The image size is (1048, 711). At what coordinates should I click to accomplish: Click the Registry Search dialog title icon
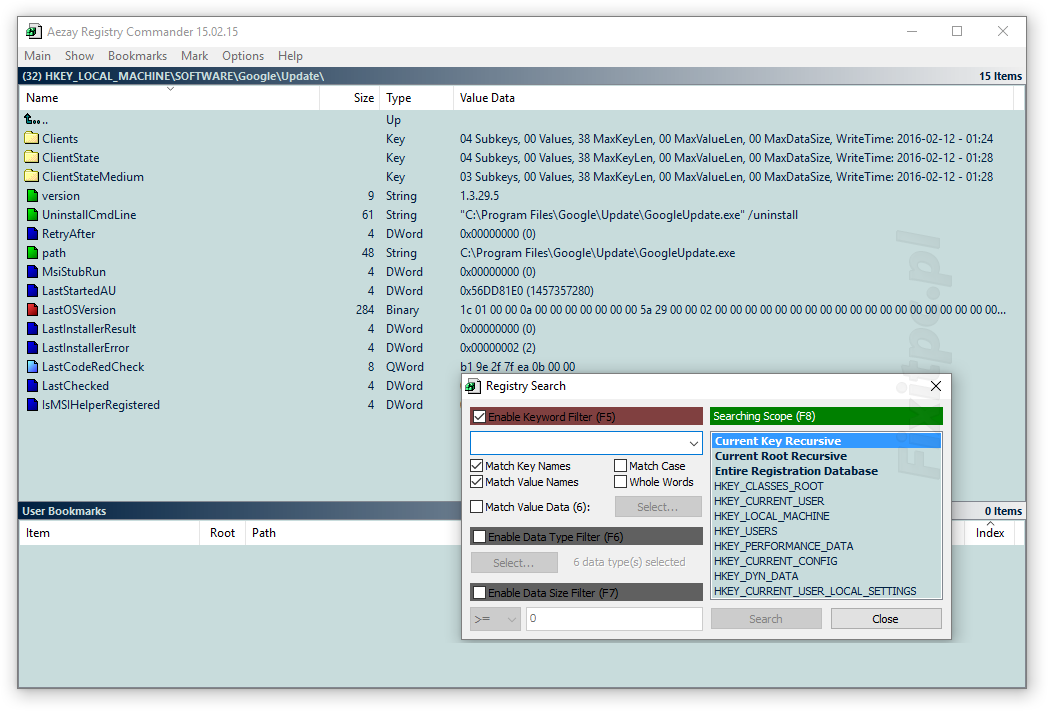point(473,386)
